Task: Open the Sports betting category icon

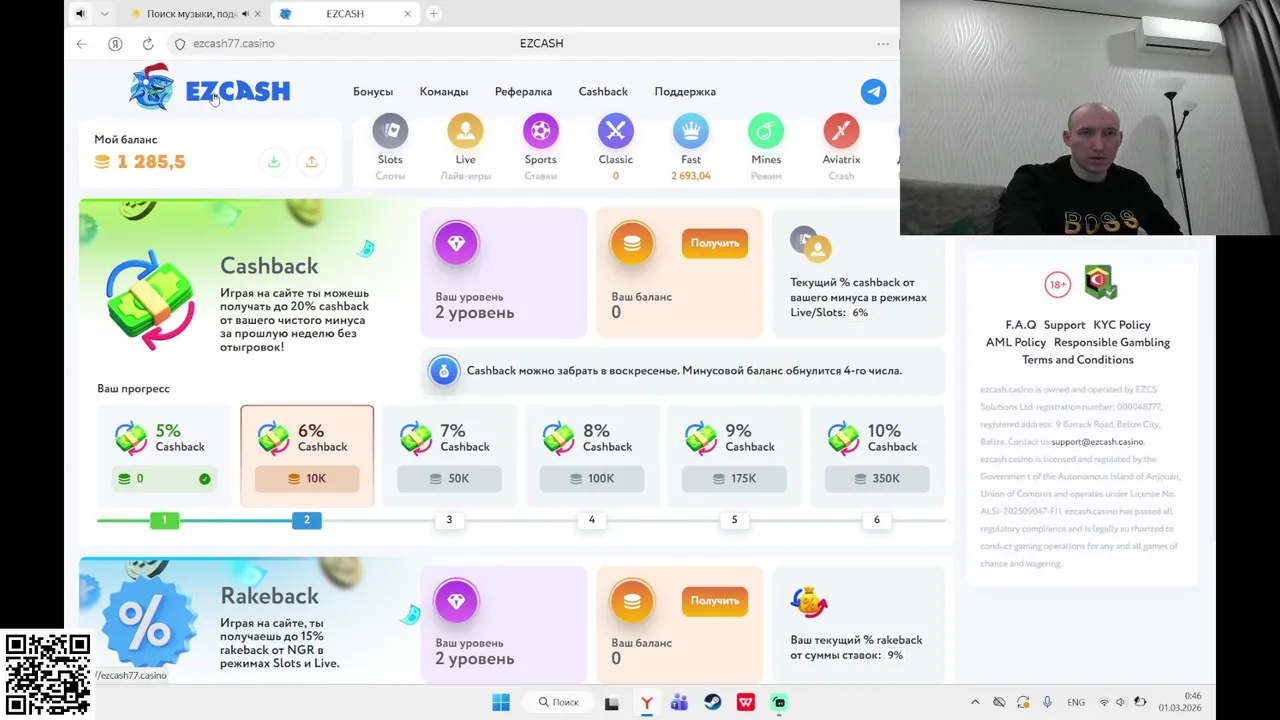Action: point(540,131)
